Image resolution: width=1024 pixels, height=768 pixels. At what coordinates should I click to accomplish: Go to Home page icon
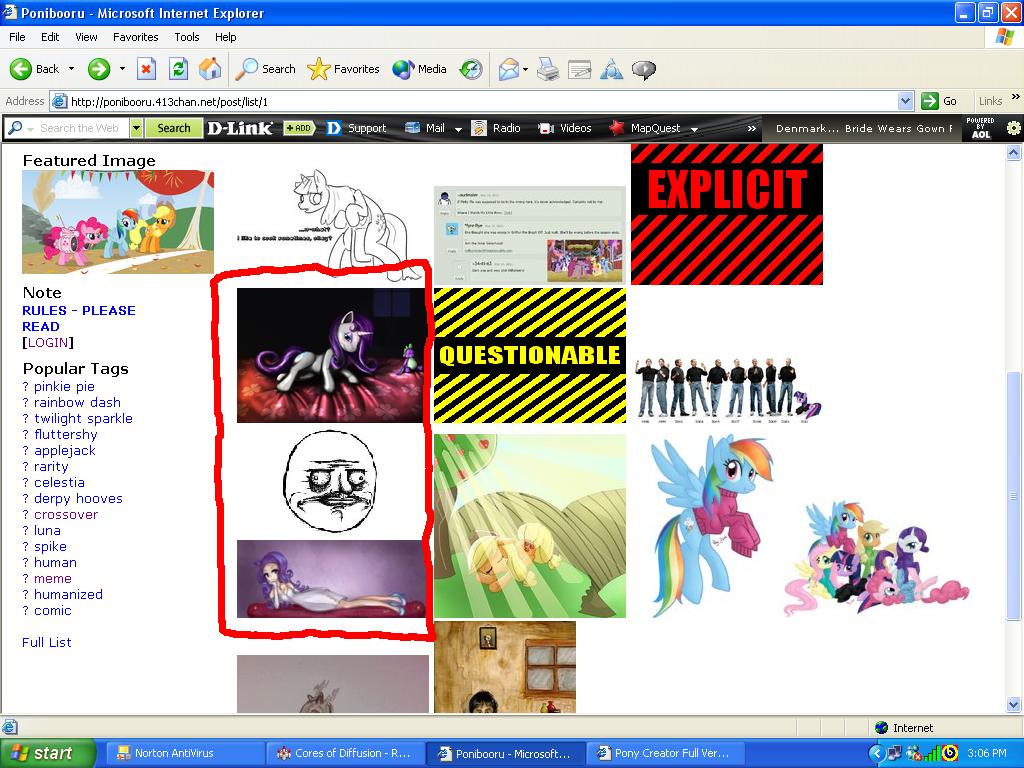coord(210,69)
